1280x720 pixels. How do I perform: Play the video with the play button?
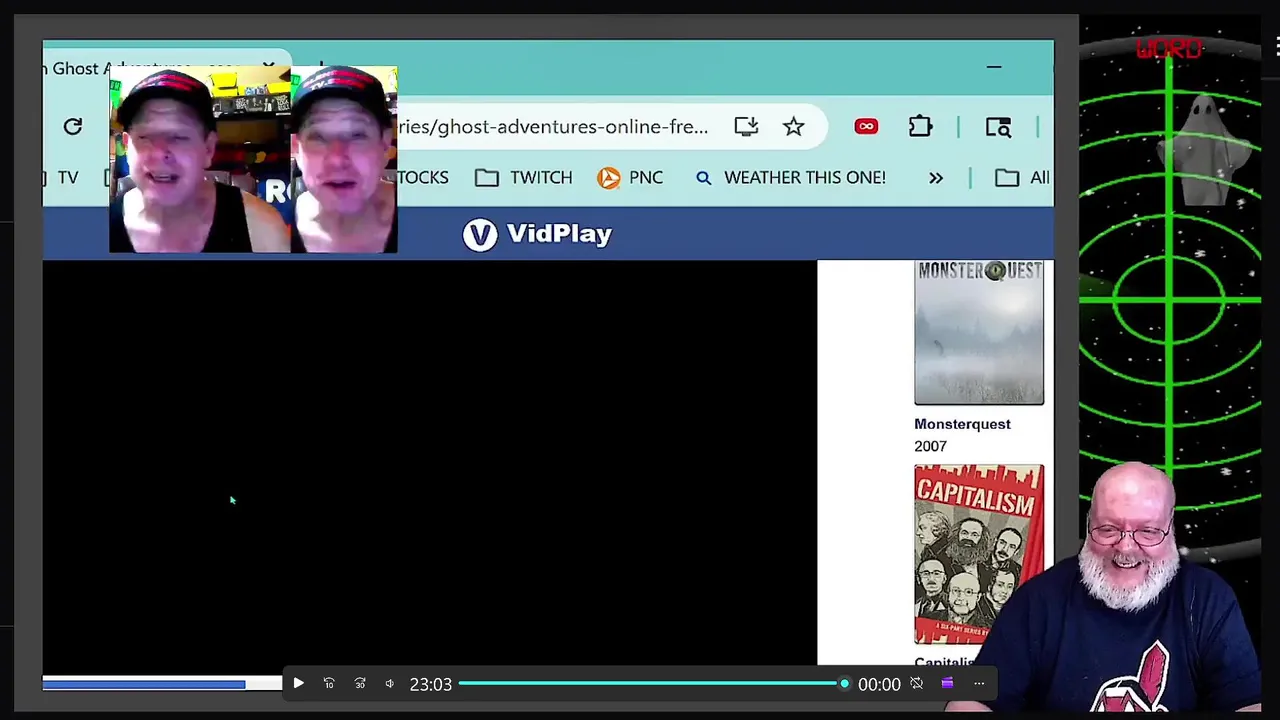(298, 684)
